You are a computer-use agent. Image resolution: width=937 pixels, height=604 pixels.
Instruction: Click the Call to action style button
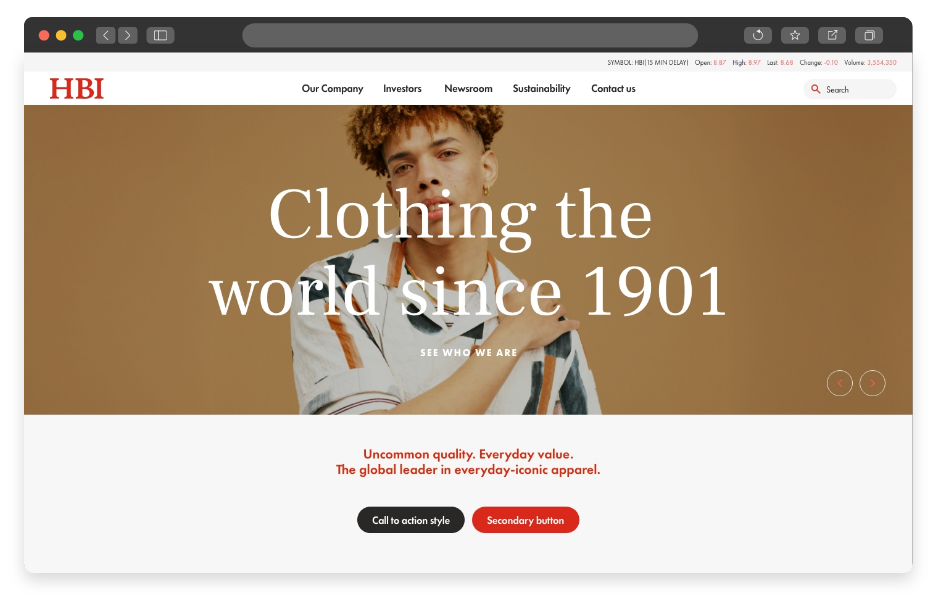click(411, 520)
